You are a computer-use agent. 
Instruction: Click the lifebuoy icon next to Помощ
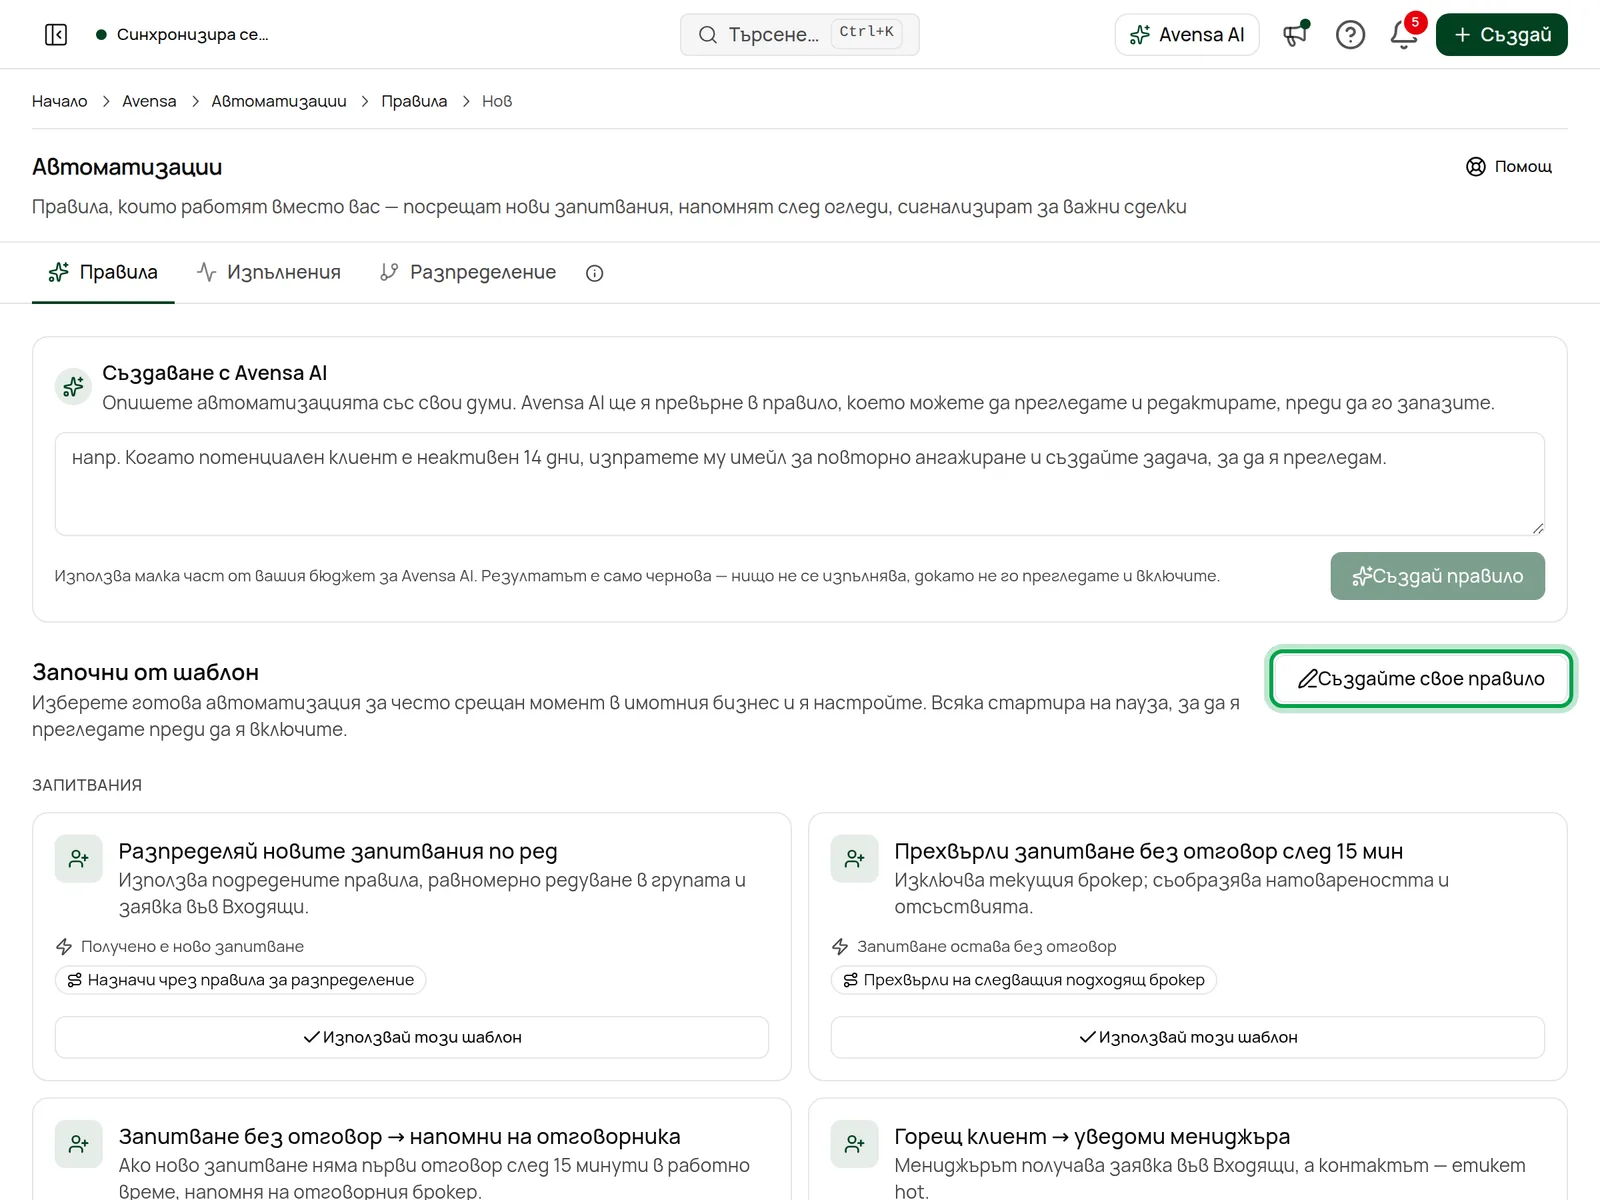click(x=1476, y=167)
